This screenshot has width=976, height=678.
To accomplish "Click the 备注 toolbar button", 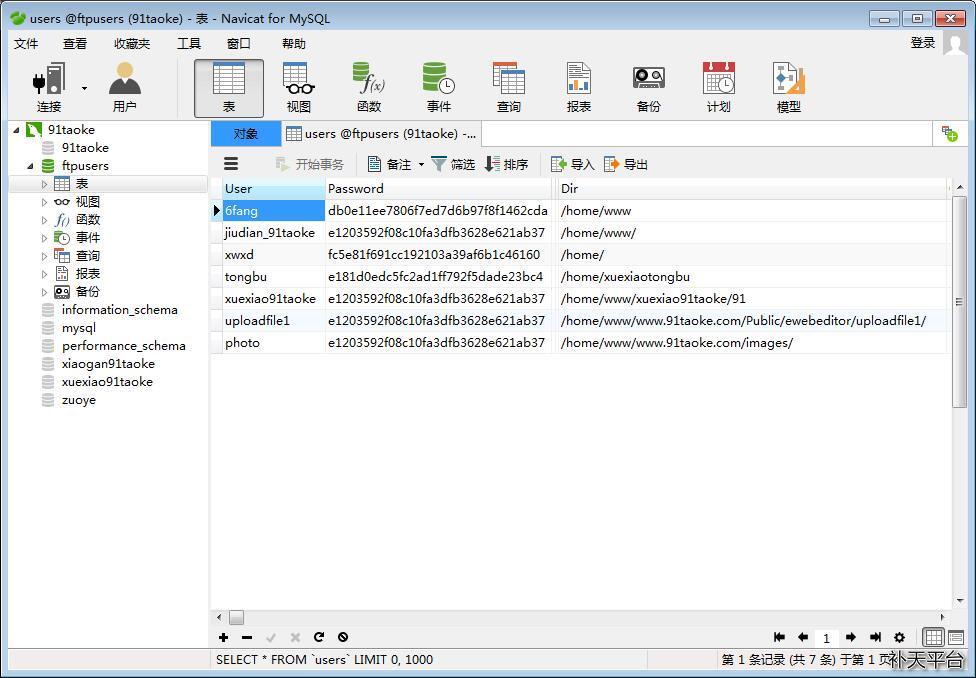I will tap(390, 164).
